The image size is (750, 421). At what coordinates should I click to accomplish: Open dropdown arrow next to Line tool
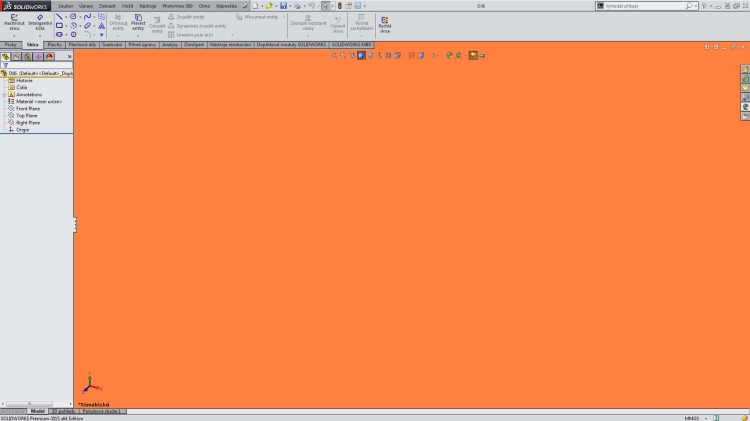[66, 17]
